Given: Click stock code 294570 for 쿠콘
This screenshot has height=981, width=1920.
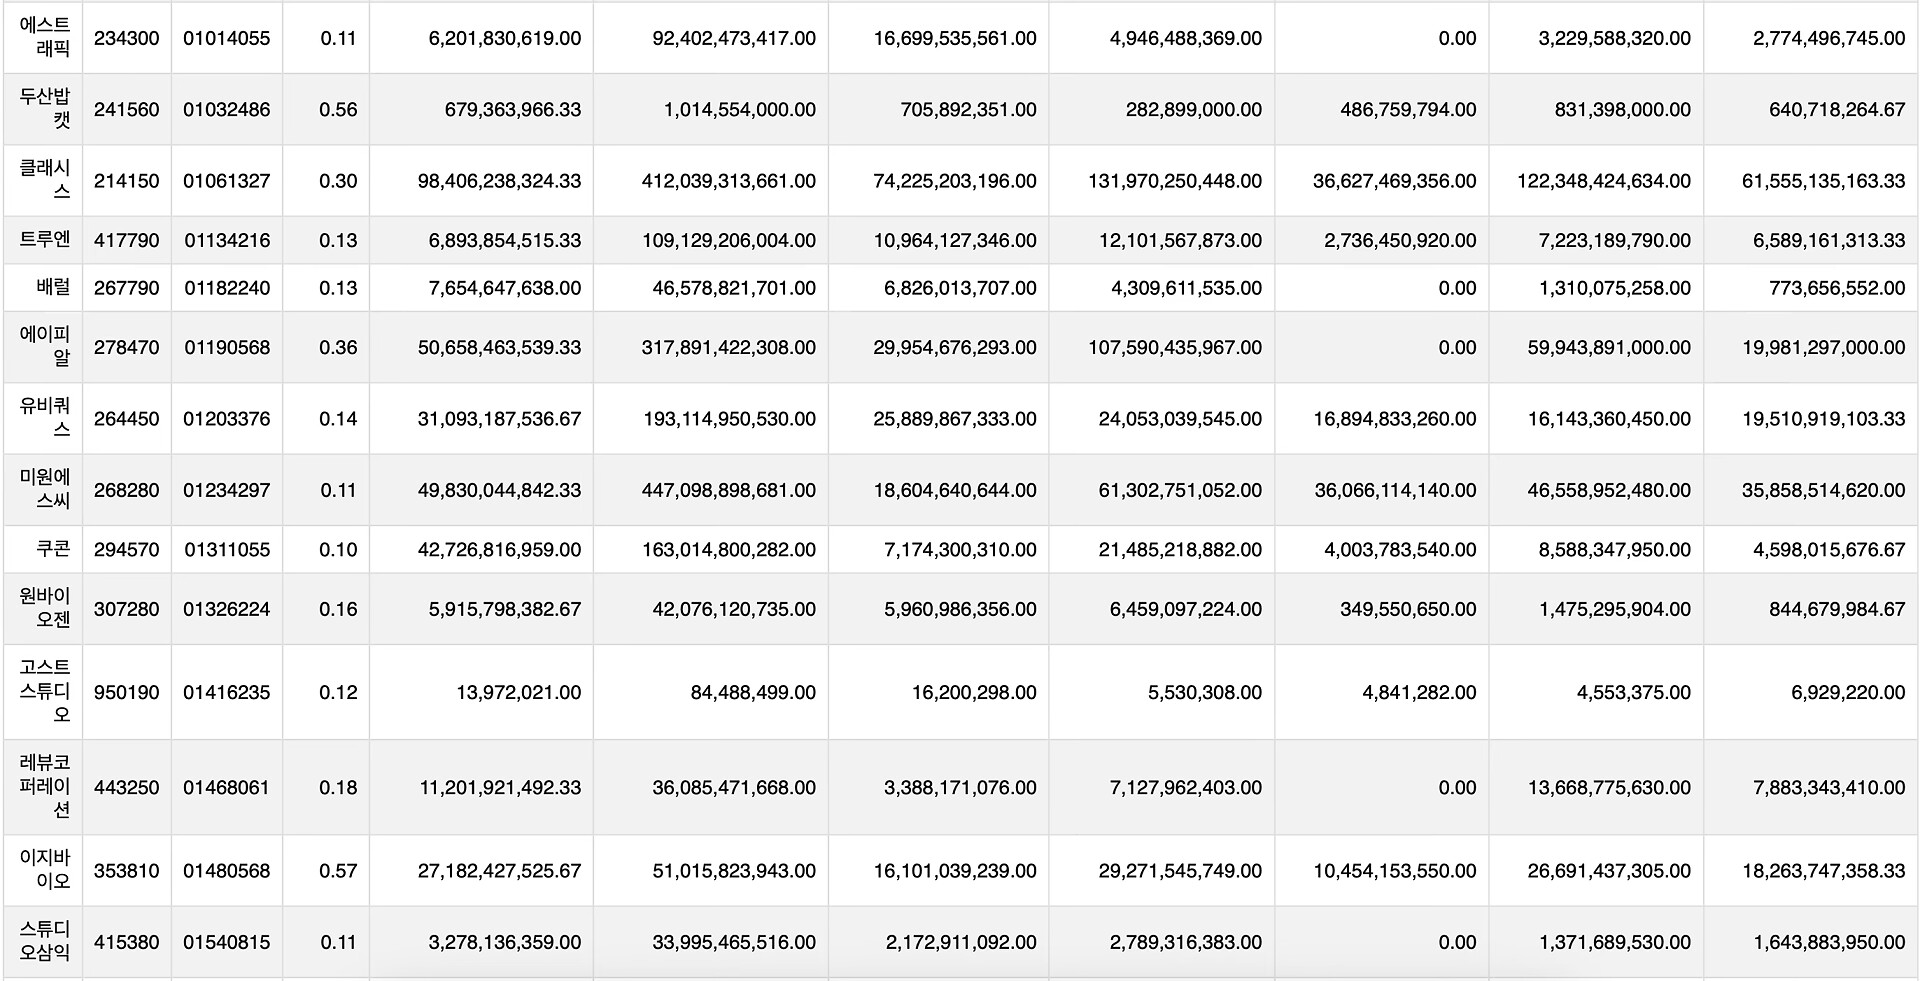Looking at the screenshot, I should tap(126, 550).
